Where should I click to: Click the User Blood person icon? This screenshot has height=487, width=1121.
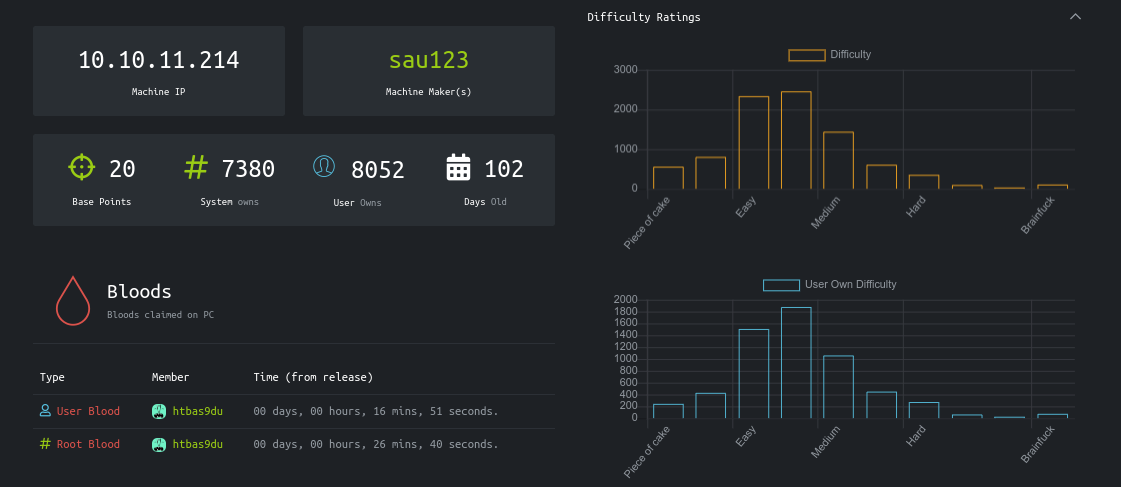point(45,410)
